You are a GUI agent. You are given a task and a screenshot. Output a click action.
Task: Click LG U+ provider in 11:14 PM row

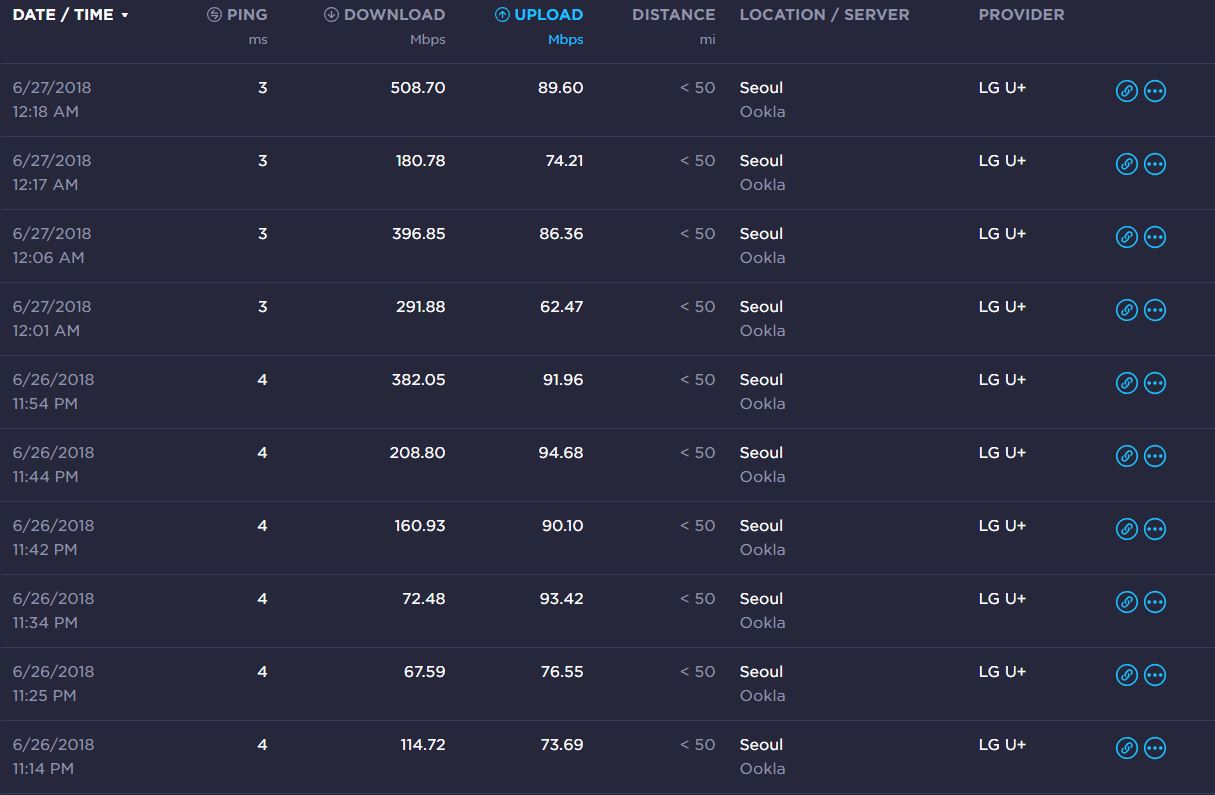(x=1002, y=745)
